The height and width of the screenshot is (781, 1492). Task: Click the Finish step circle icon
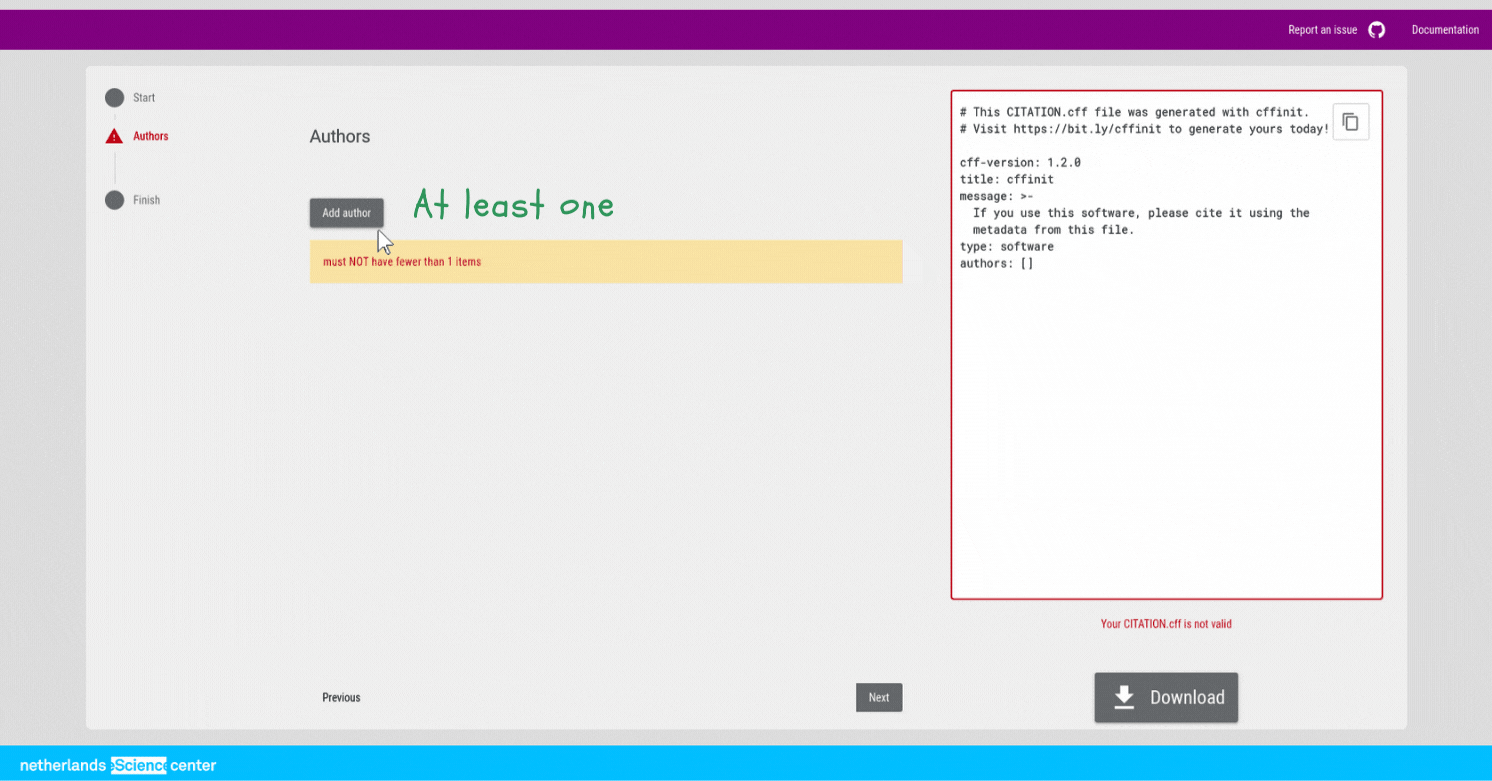[x=114, y=200]
